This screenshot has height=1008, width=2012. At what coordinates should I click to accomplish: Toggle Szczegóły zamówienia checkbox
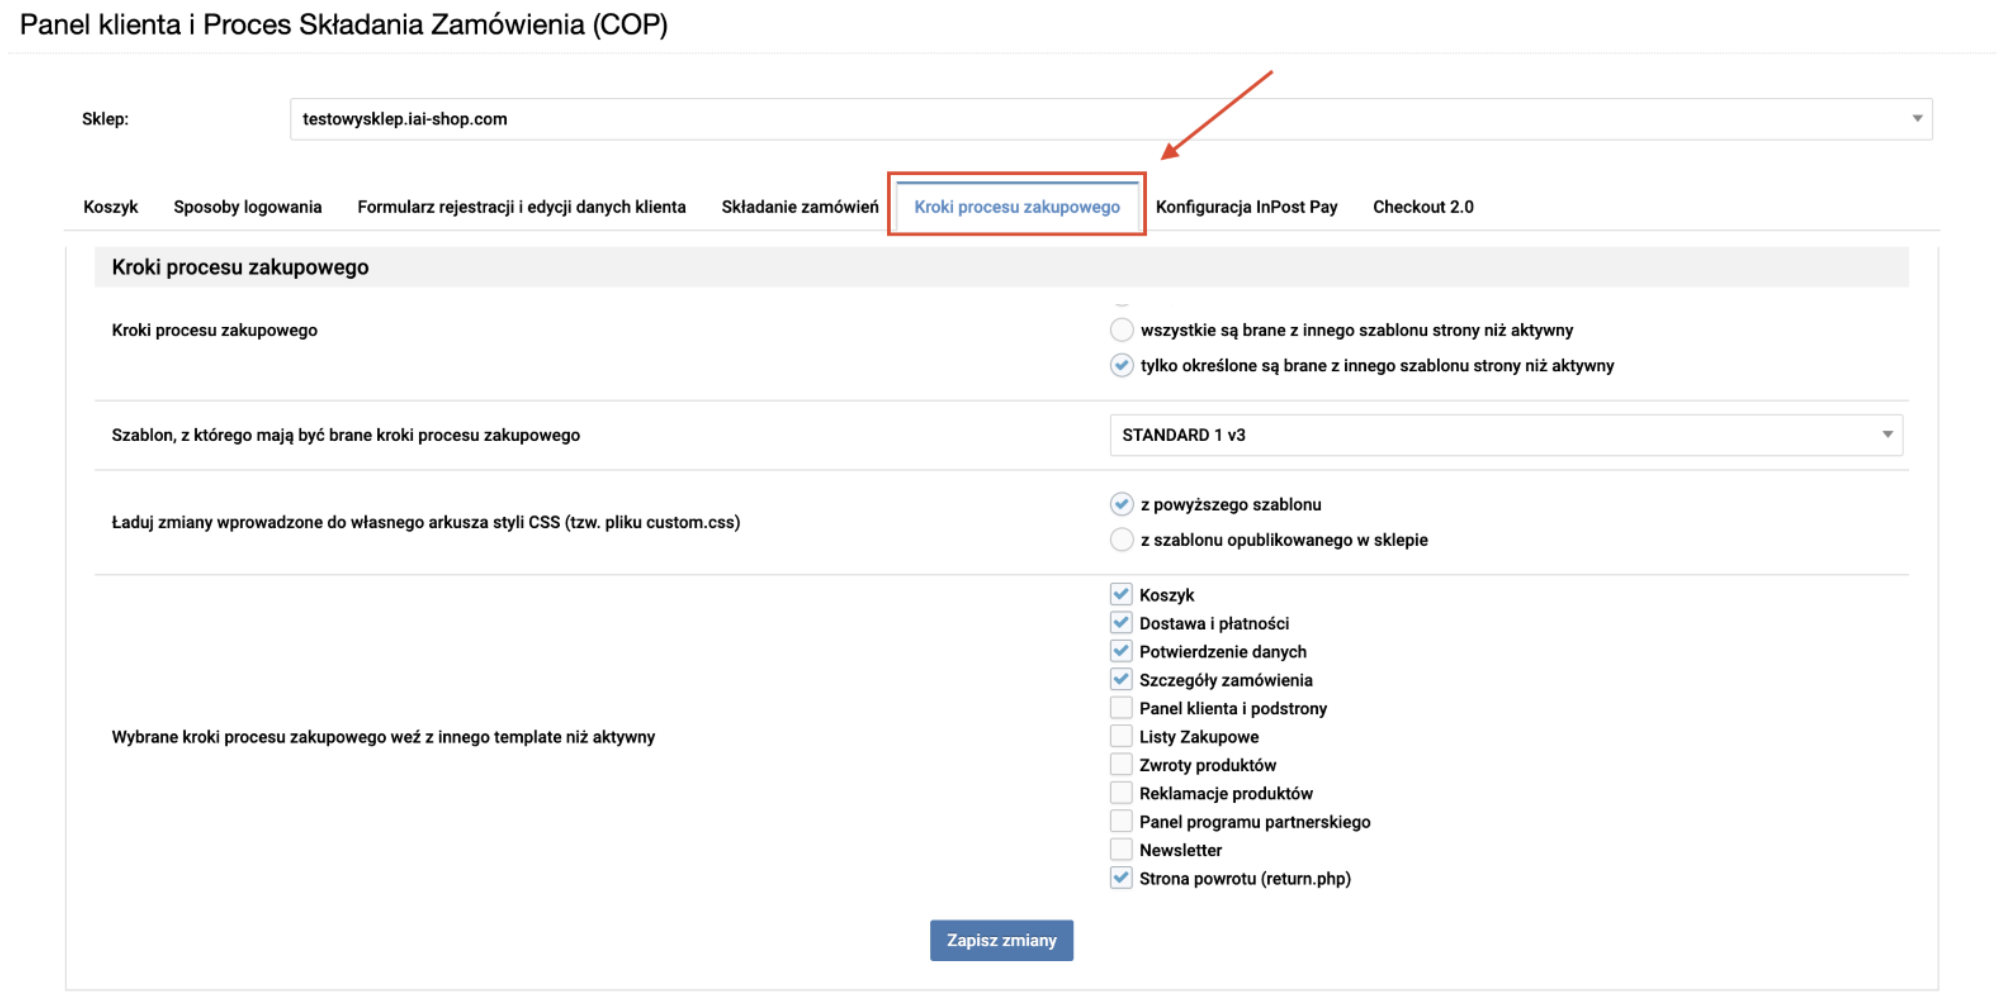1121,680
